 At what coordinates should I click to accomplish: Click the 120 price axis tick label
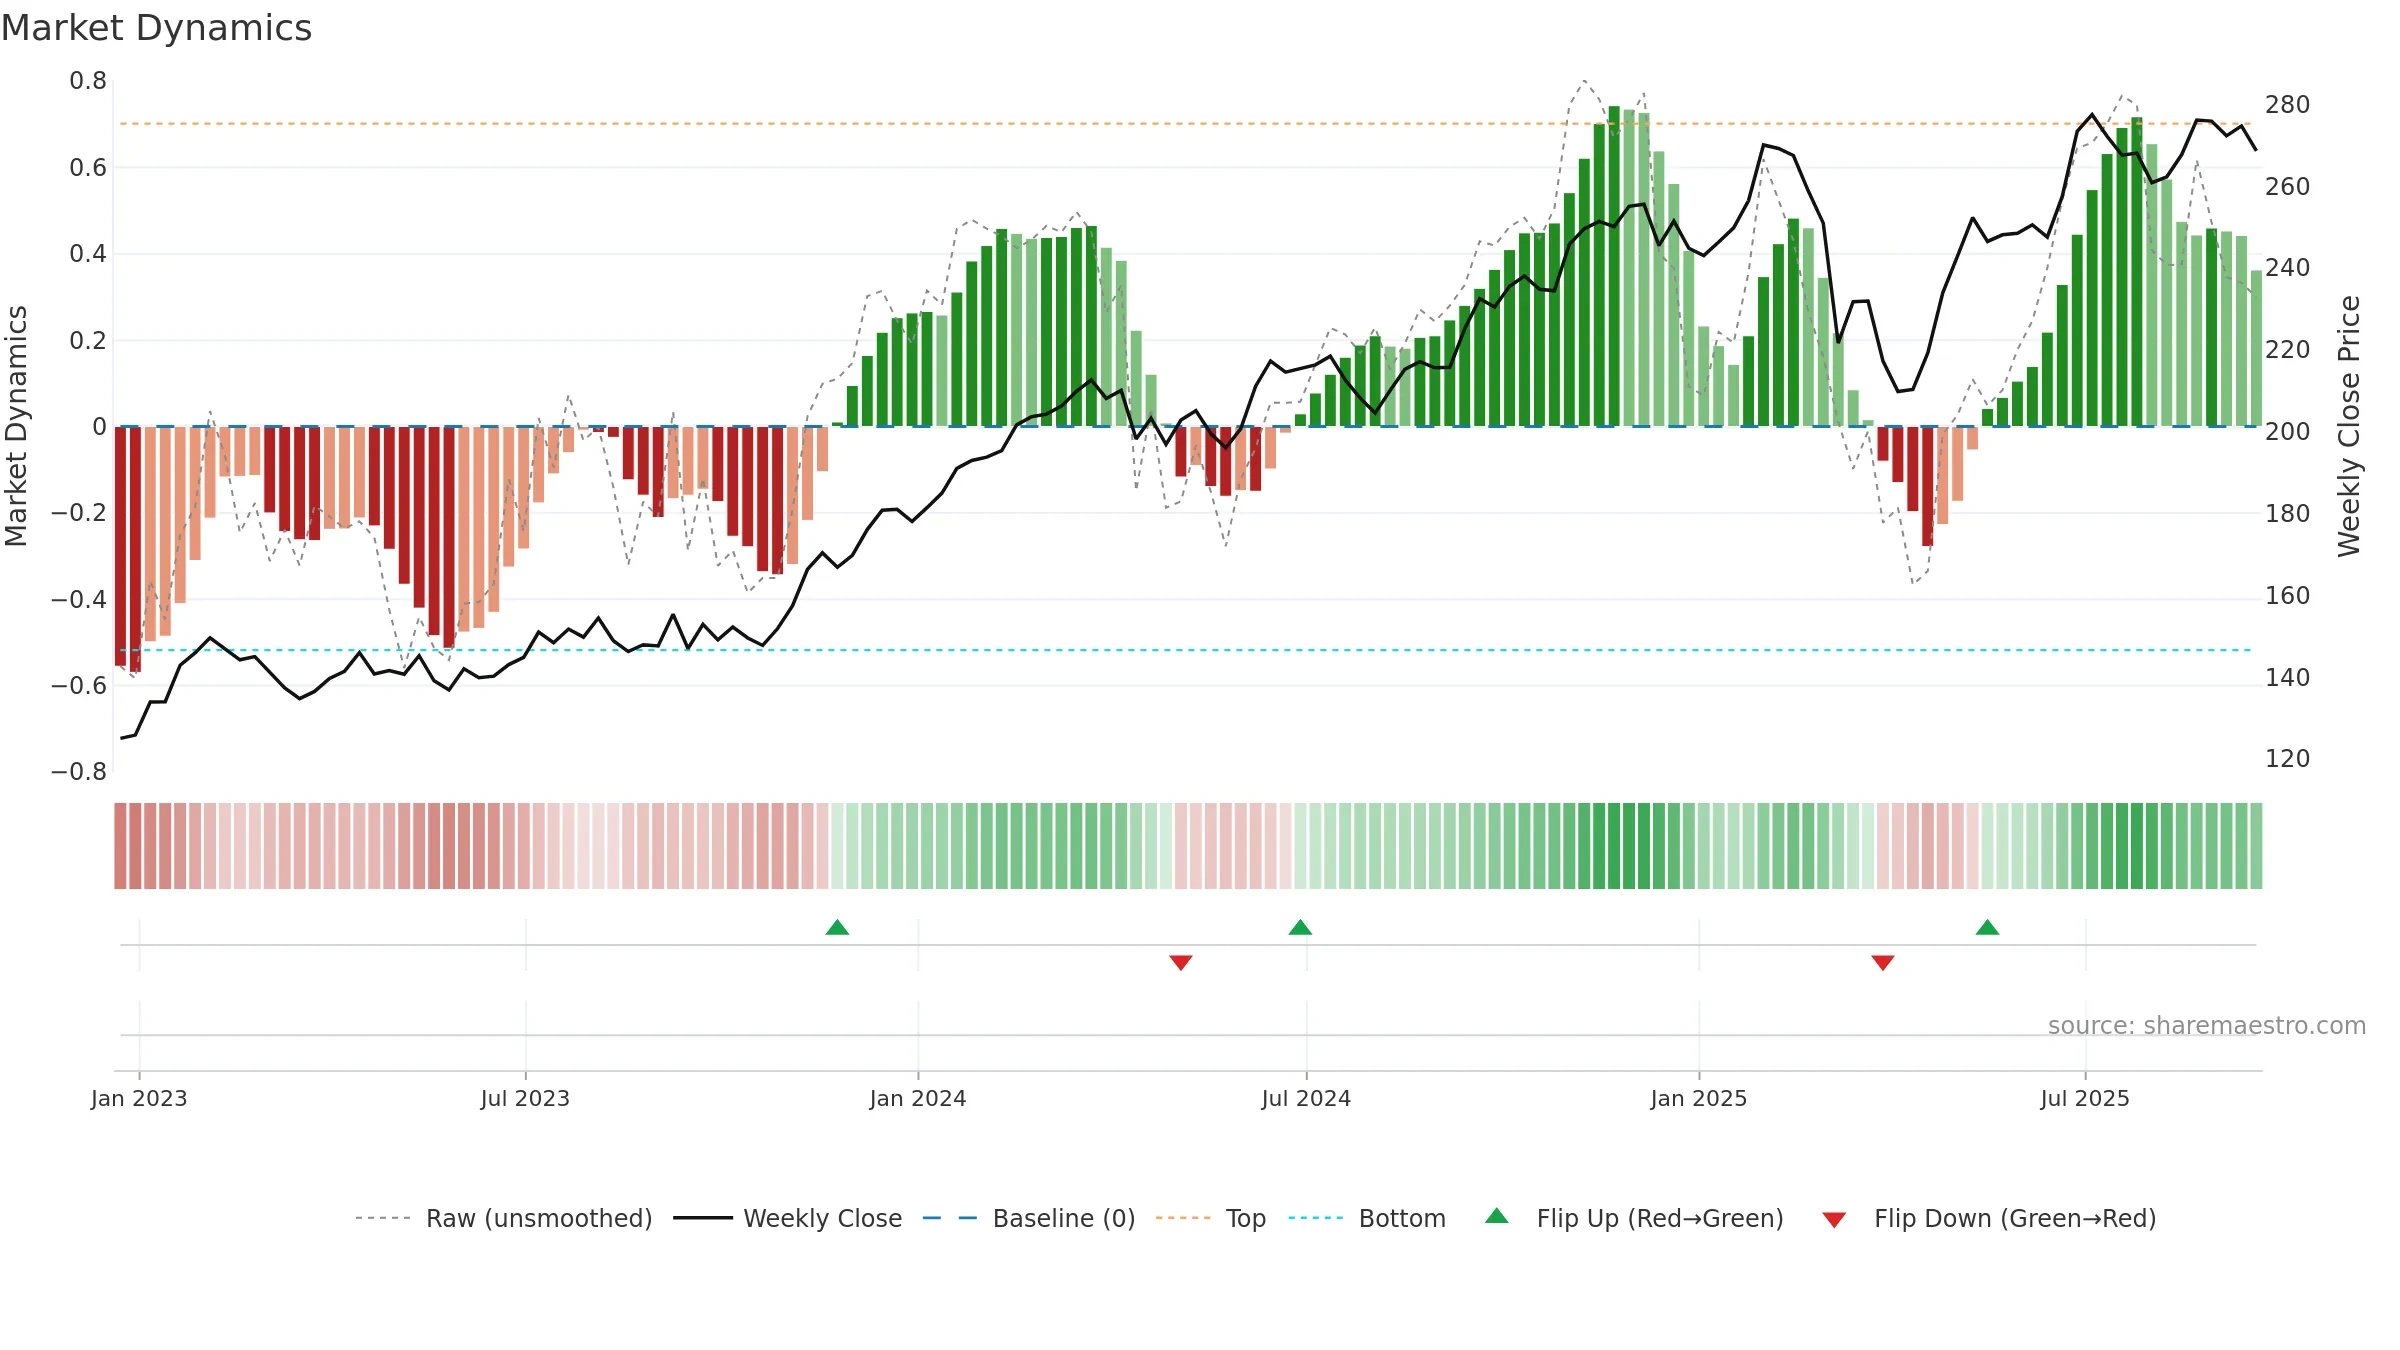(x=2288, y=759)
